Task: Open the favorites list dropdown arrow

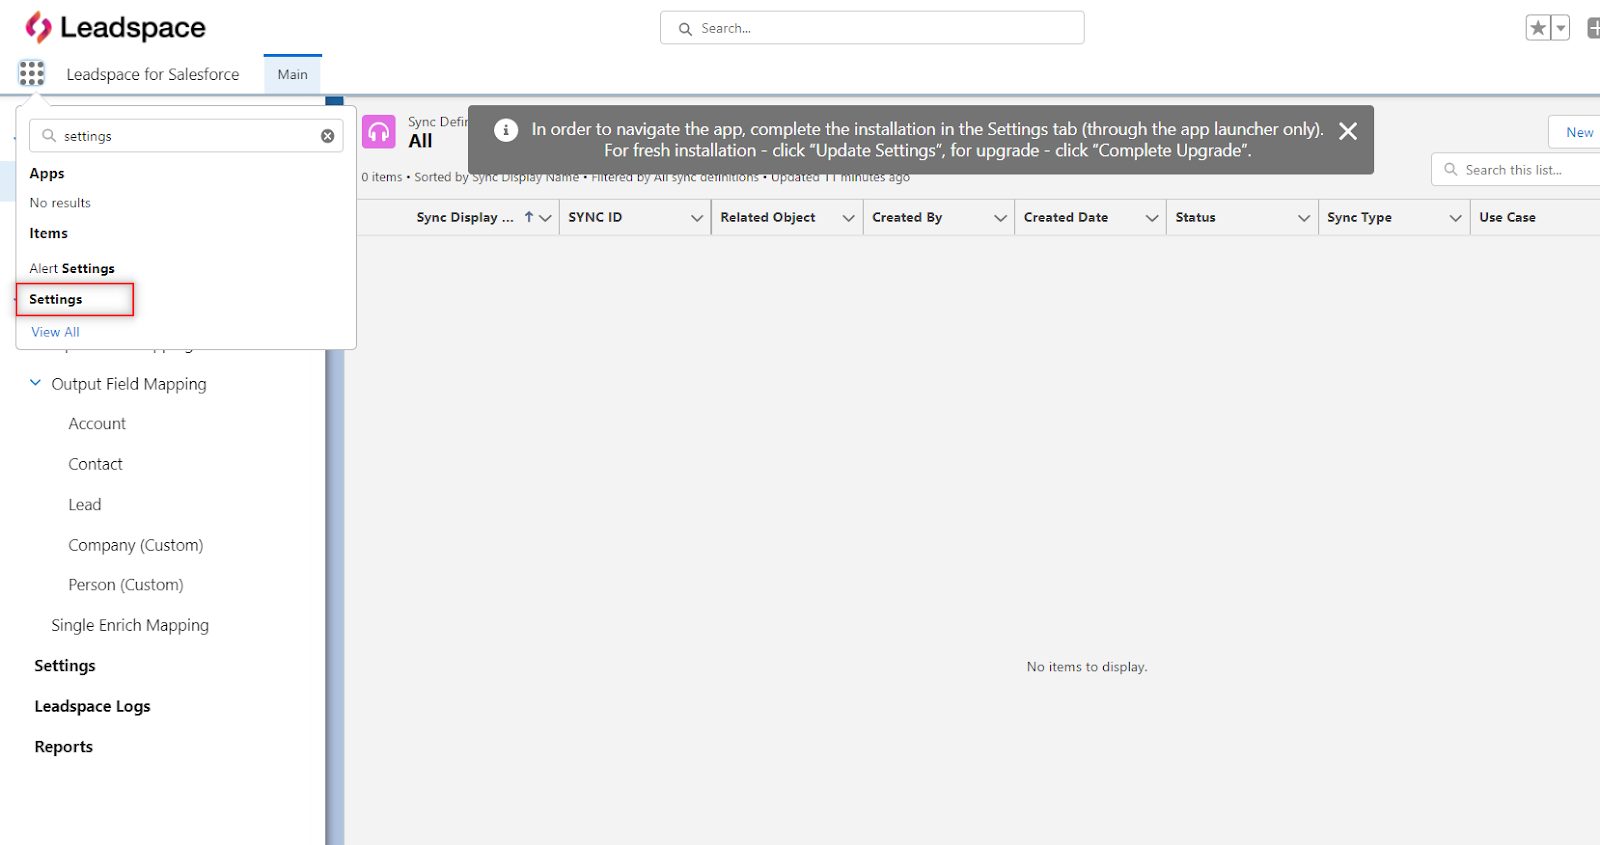Action: [1560, 28]
